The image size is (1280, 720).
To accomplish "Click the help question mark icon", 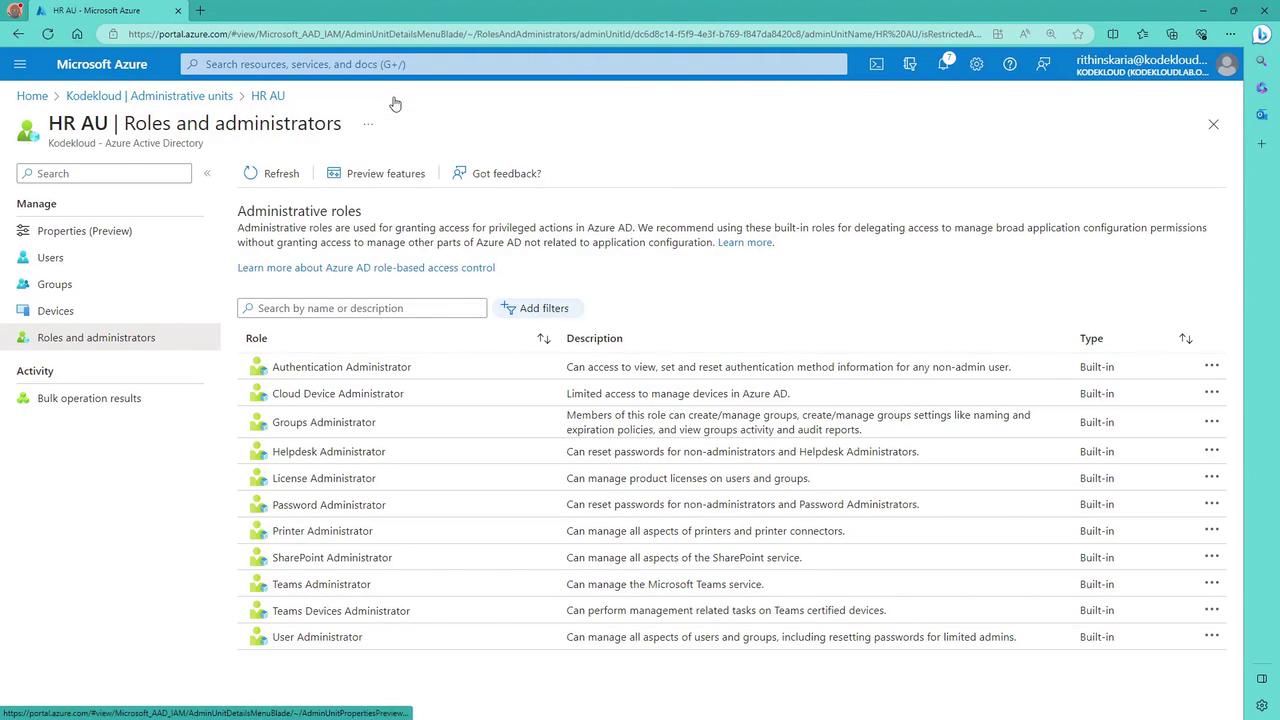I will 1010,64.
